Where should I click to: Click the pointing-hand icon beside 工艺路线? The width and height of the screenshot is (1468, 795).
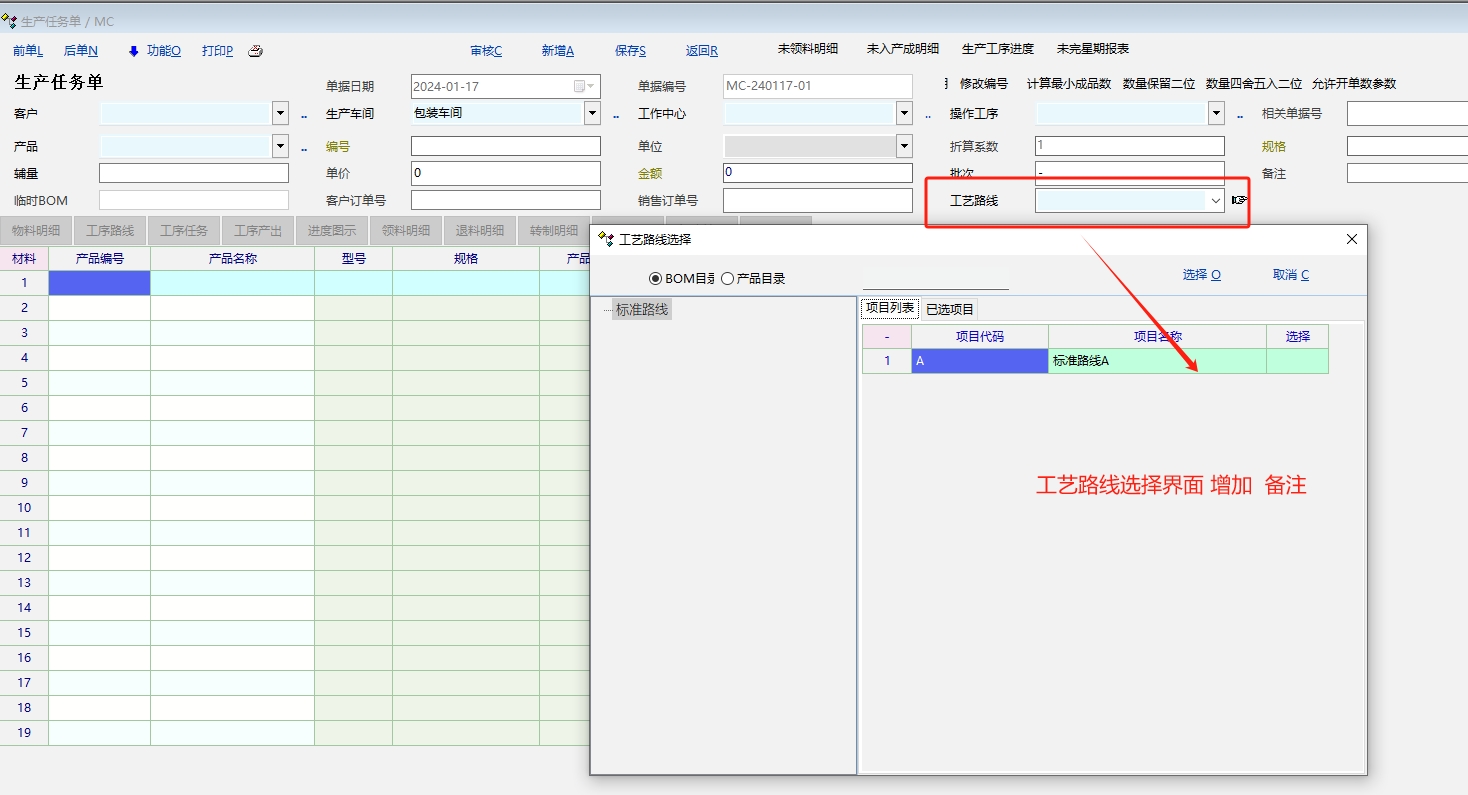1240,200
